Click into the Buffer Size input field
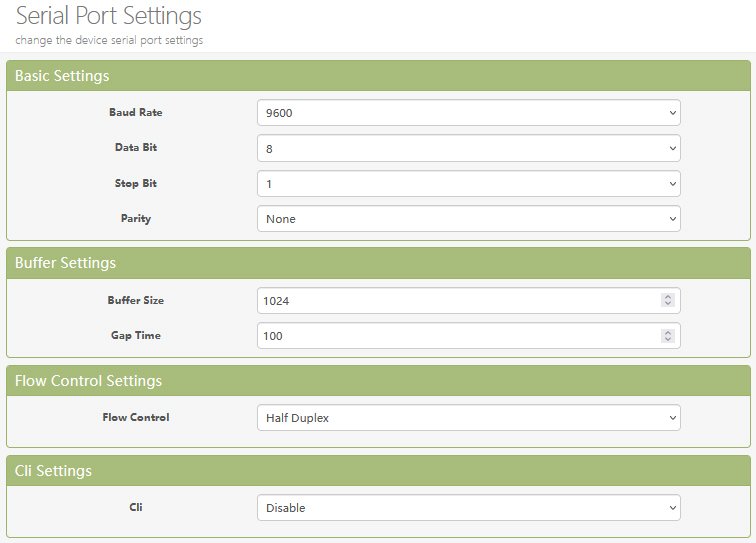The width and height of the screenshot is (756, 543). click(455, 300)
